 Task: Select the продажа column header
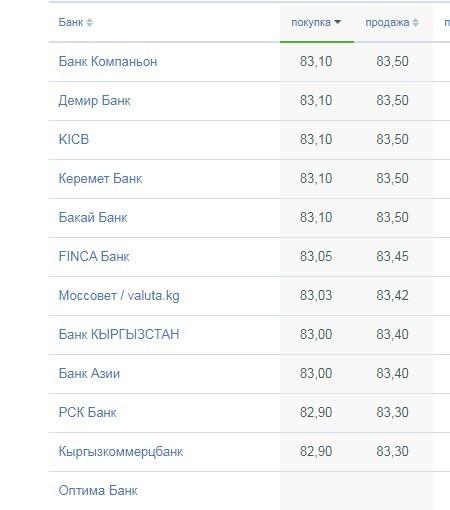click(387, 23)
